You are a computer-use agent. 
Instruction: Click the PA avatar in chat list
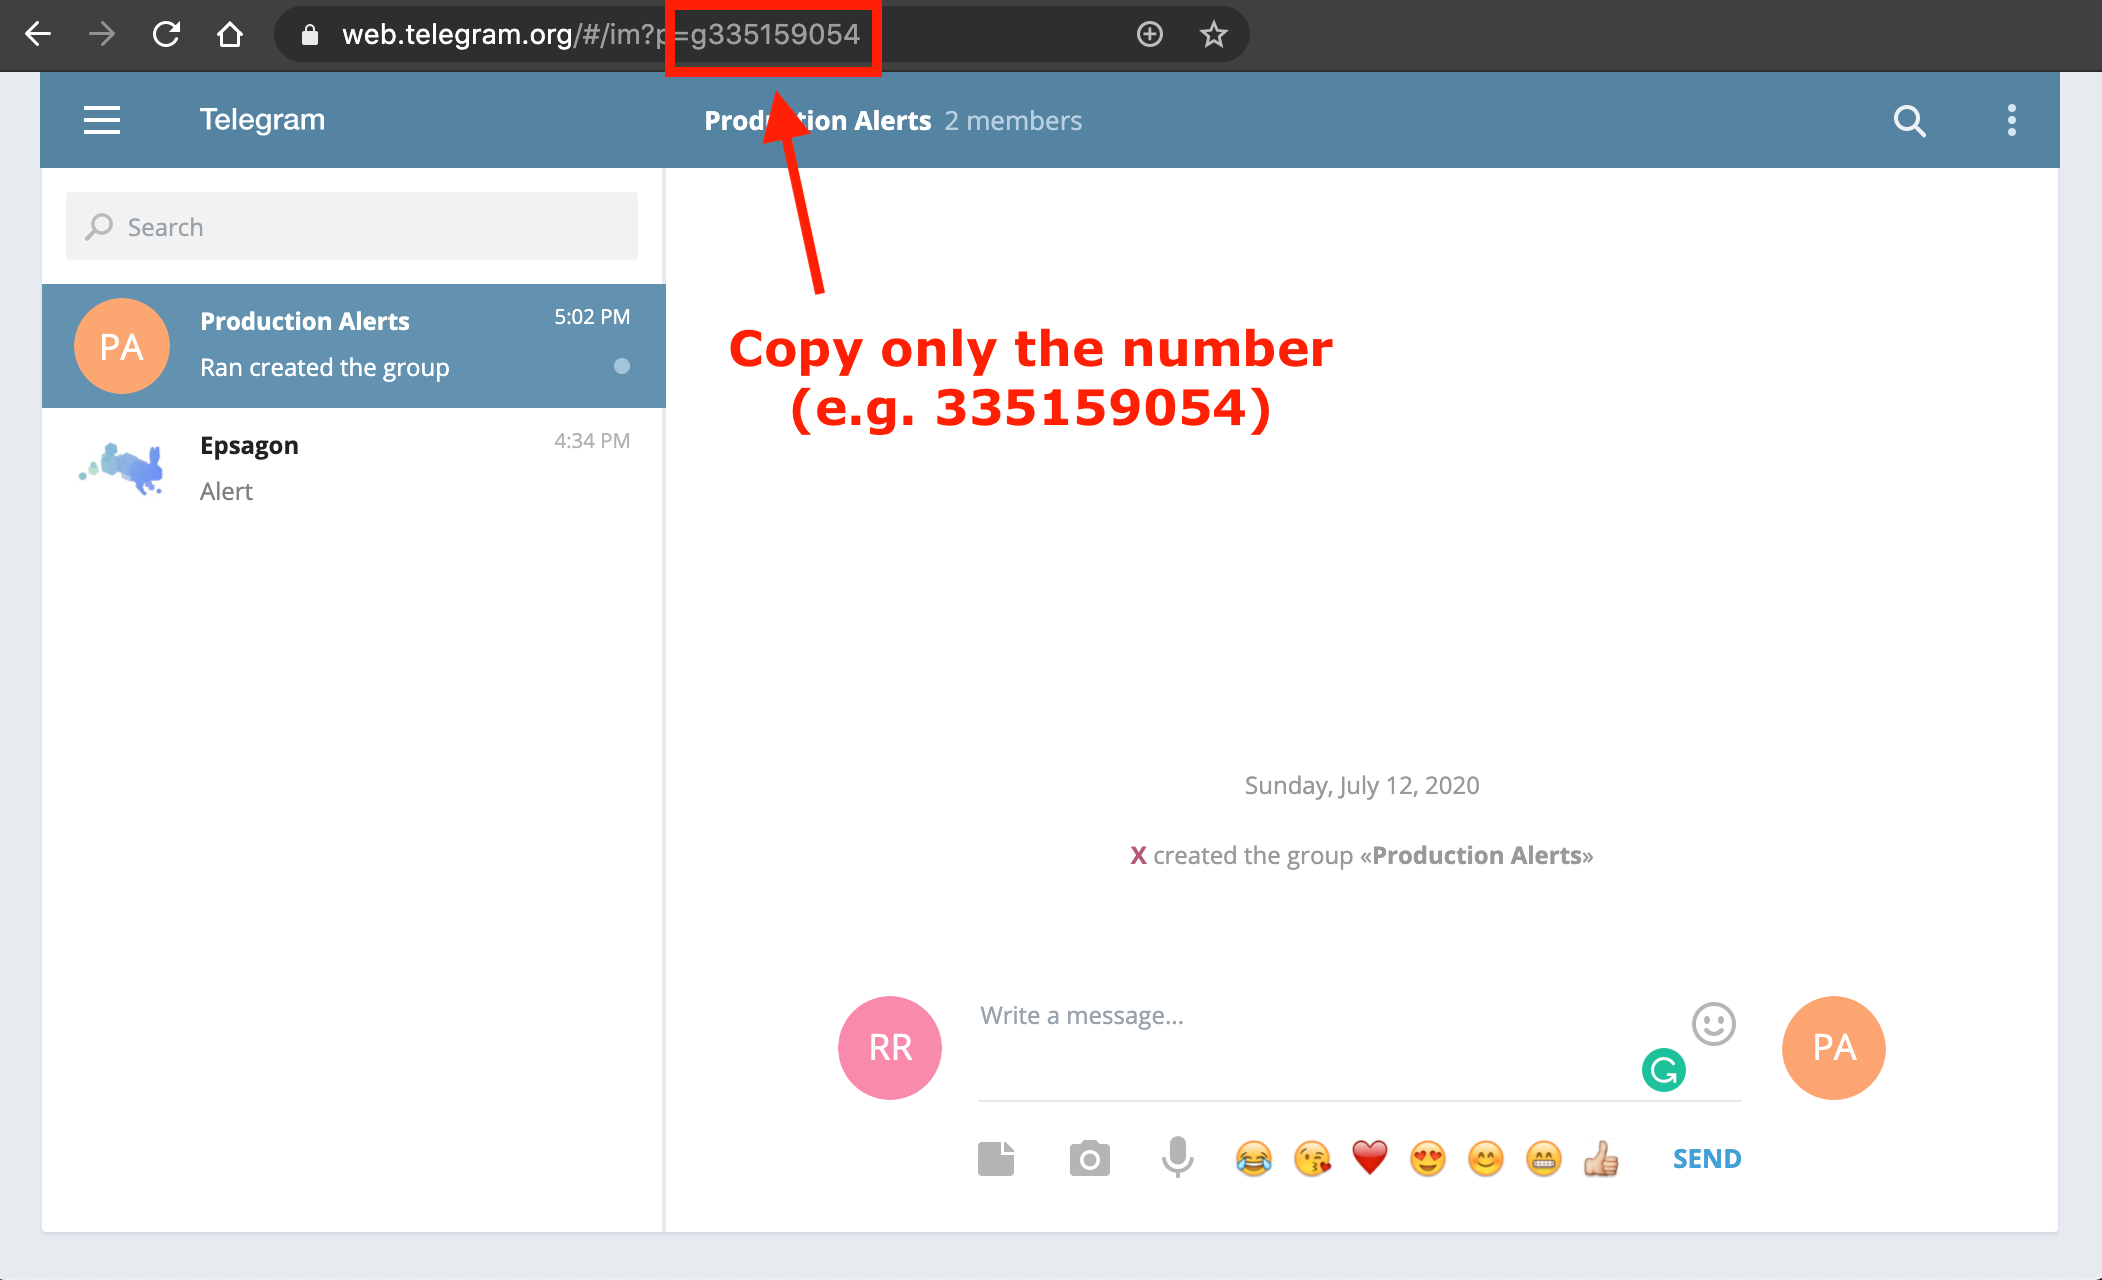point(122,346)
